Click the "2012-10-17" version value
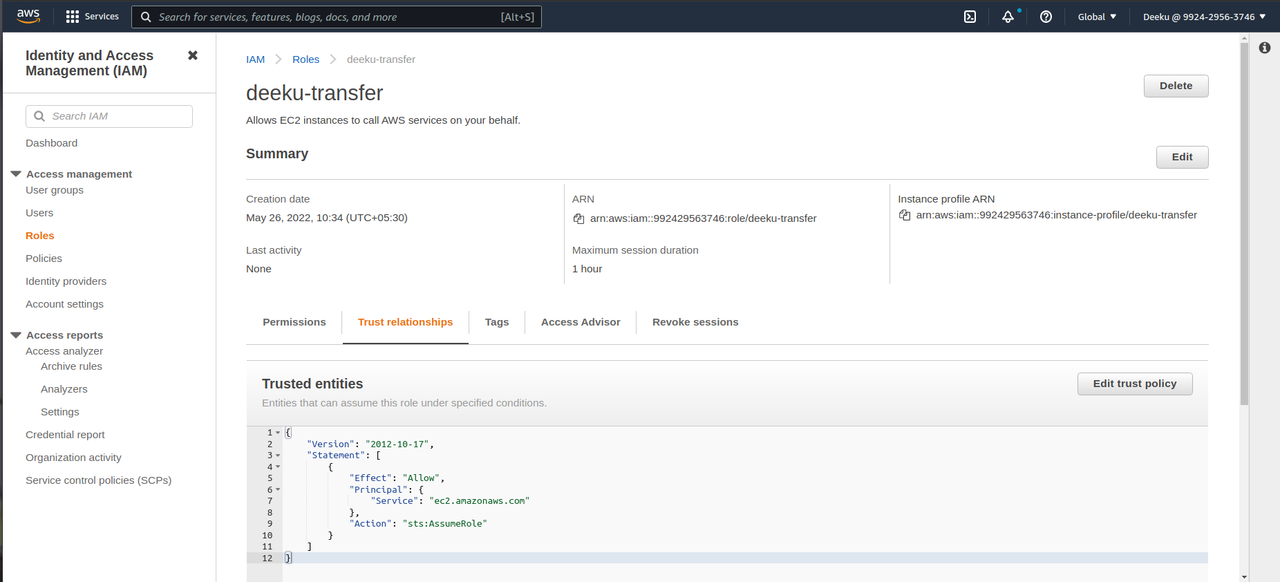The image size is (1280, 582). point(398,444)
